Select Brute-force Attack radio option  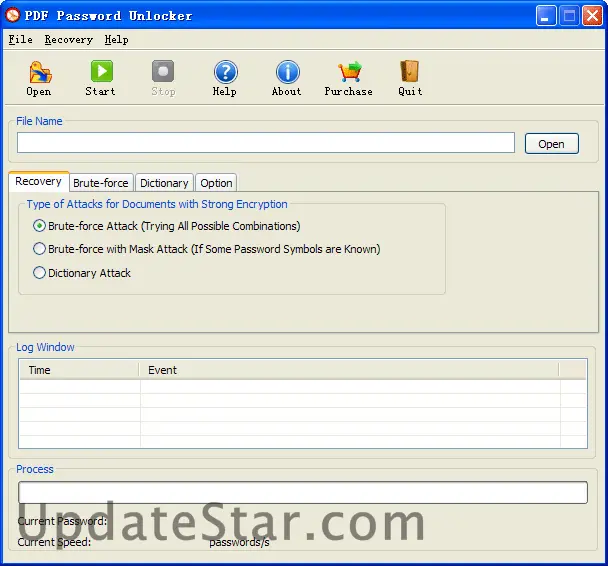pyautogui.click(x=39, y=226)
